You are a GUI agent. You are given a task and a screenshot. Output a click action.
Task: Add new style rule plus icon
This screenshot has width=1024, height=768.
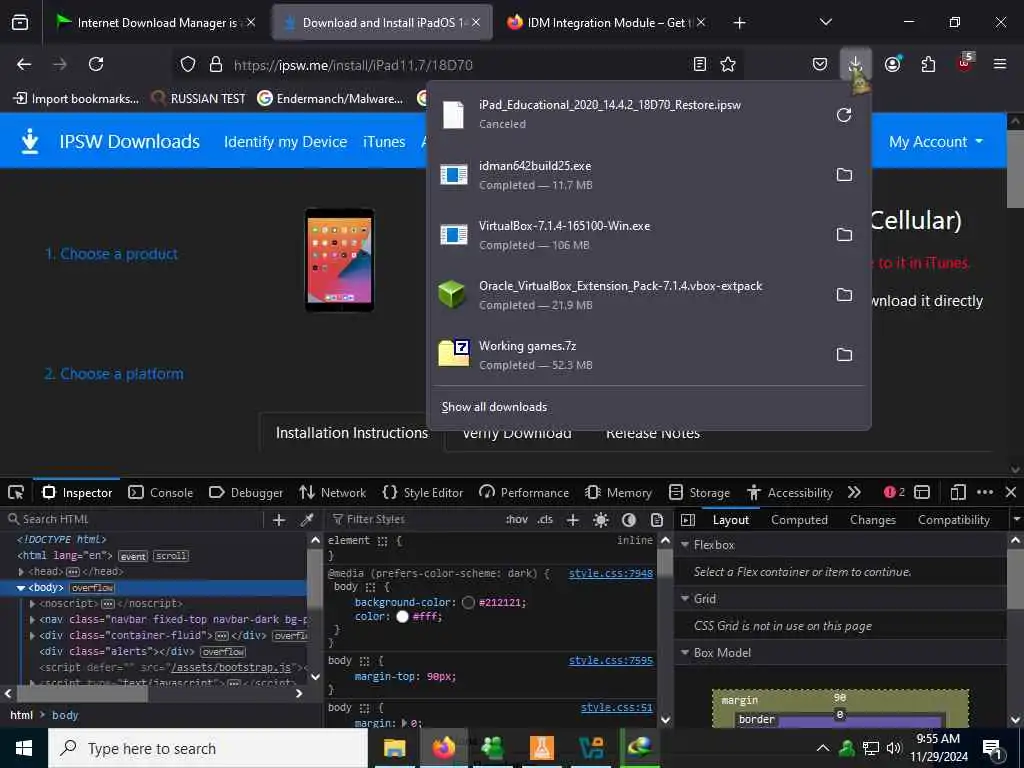point(573,520)
